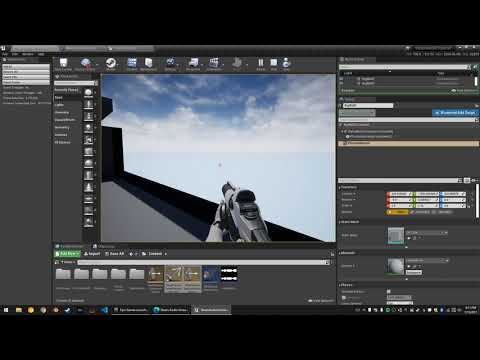The height and width of the screenshot is (360, 480).
Task: Click the Steam icon in the toolbar
Action: pos(111,63)
